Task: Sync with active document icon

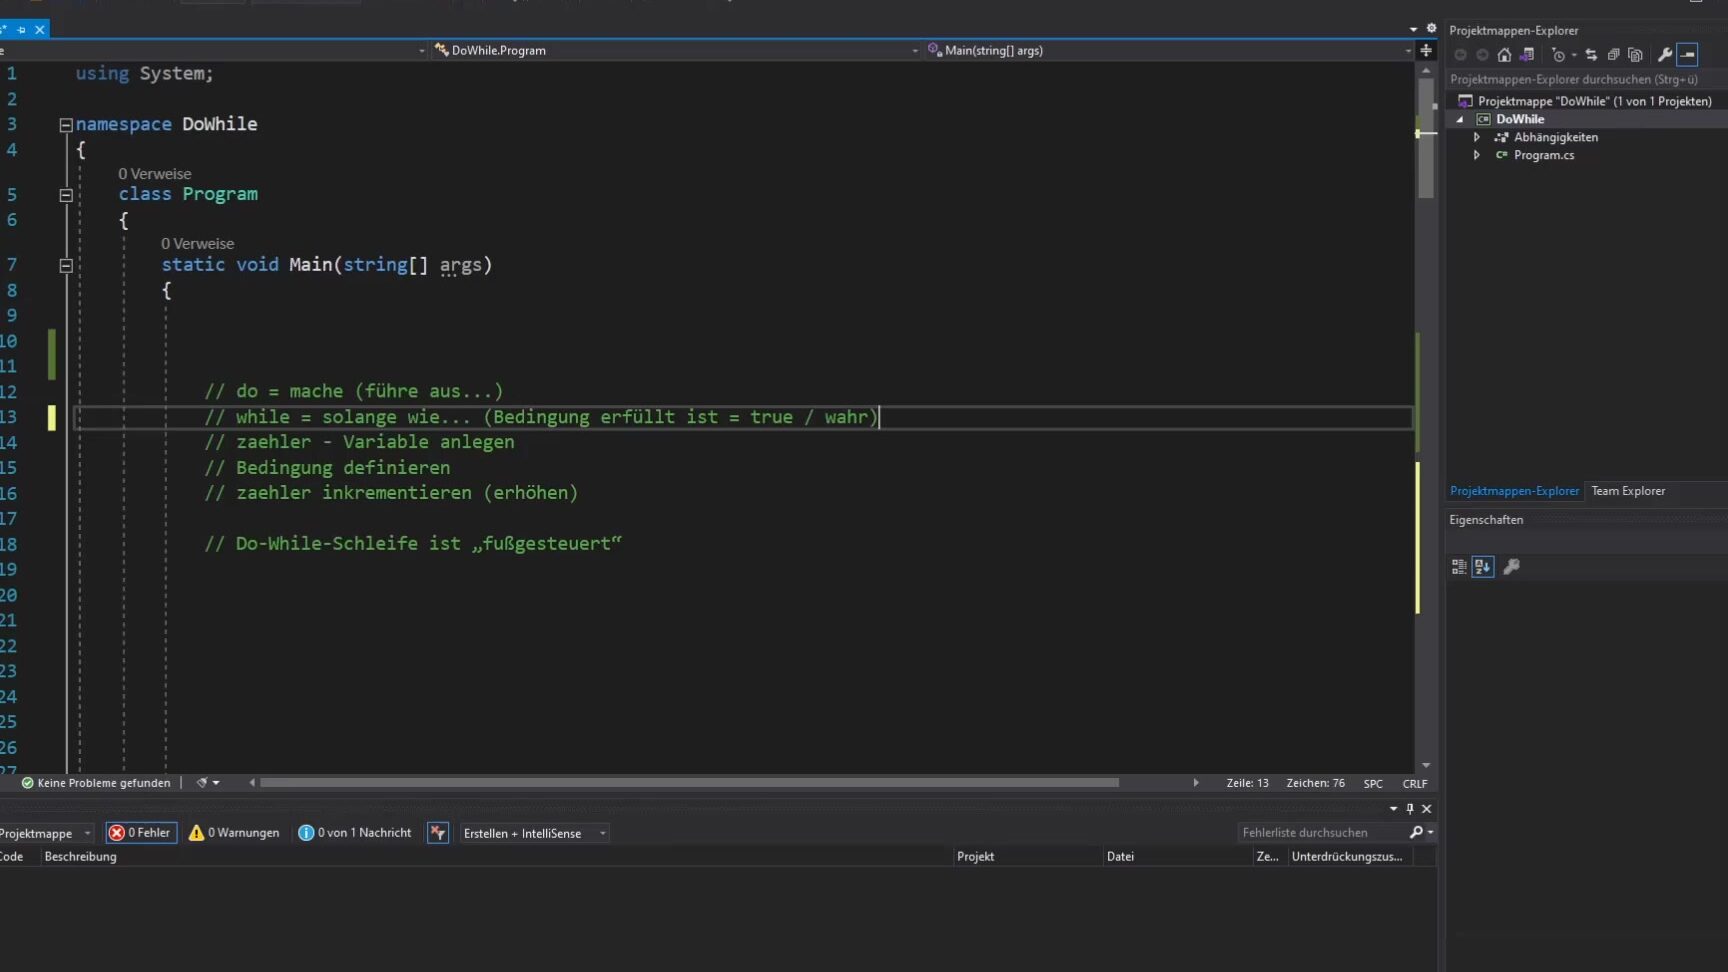Action: 1591,55
